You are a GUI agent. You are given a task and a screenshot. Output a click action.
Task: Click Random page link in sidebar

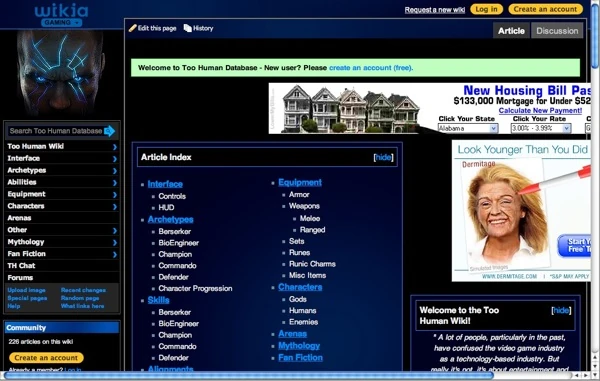80,298
